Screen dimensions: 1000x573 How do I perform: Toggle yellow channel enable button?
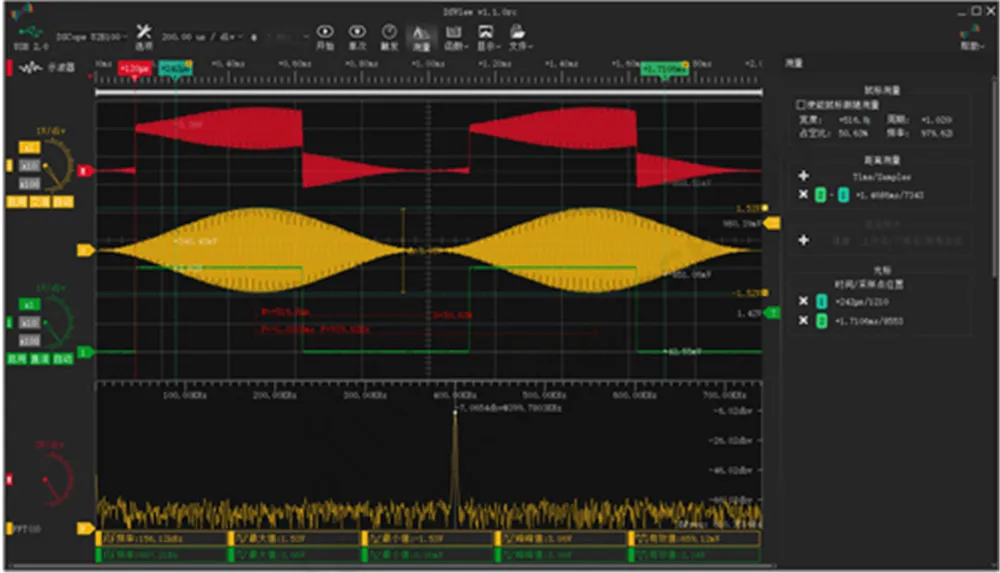point(17,202)
